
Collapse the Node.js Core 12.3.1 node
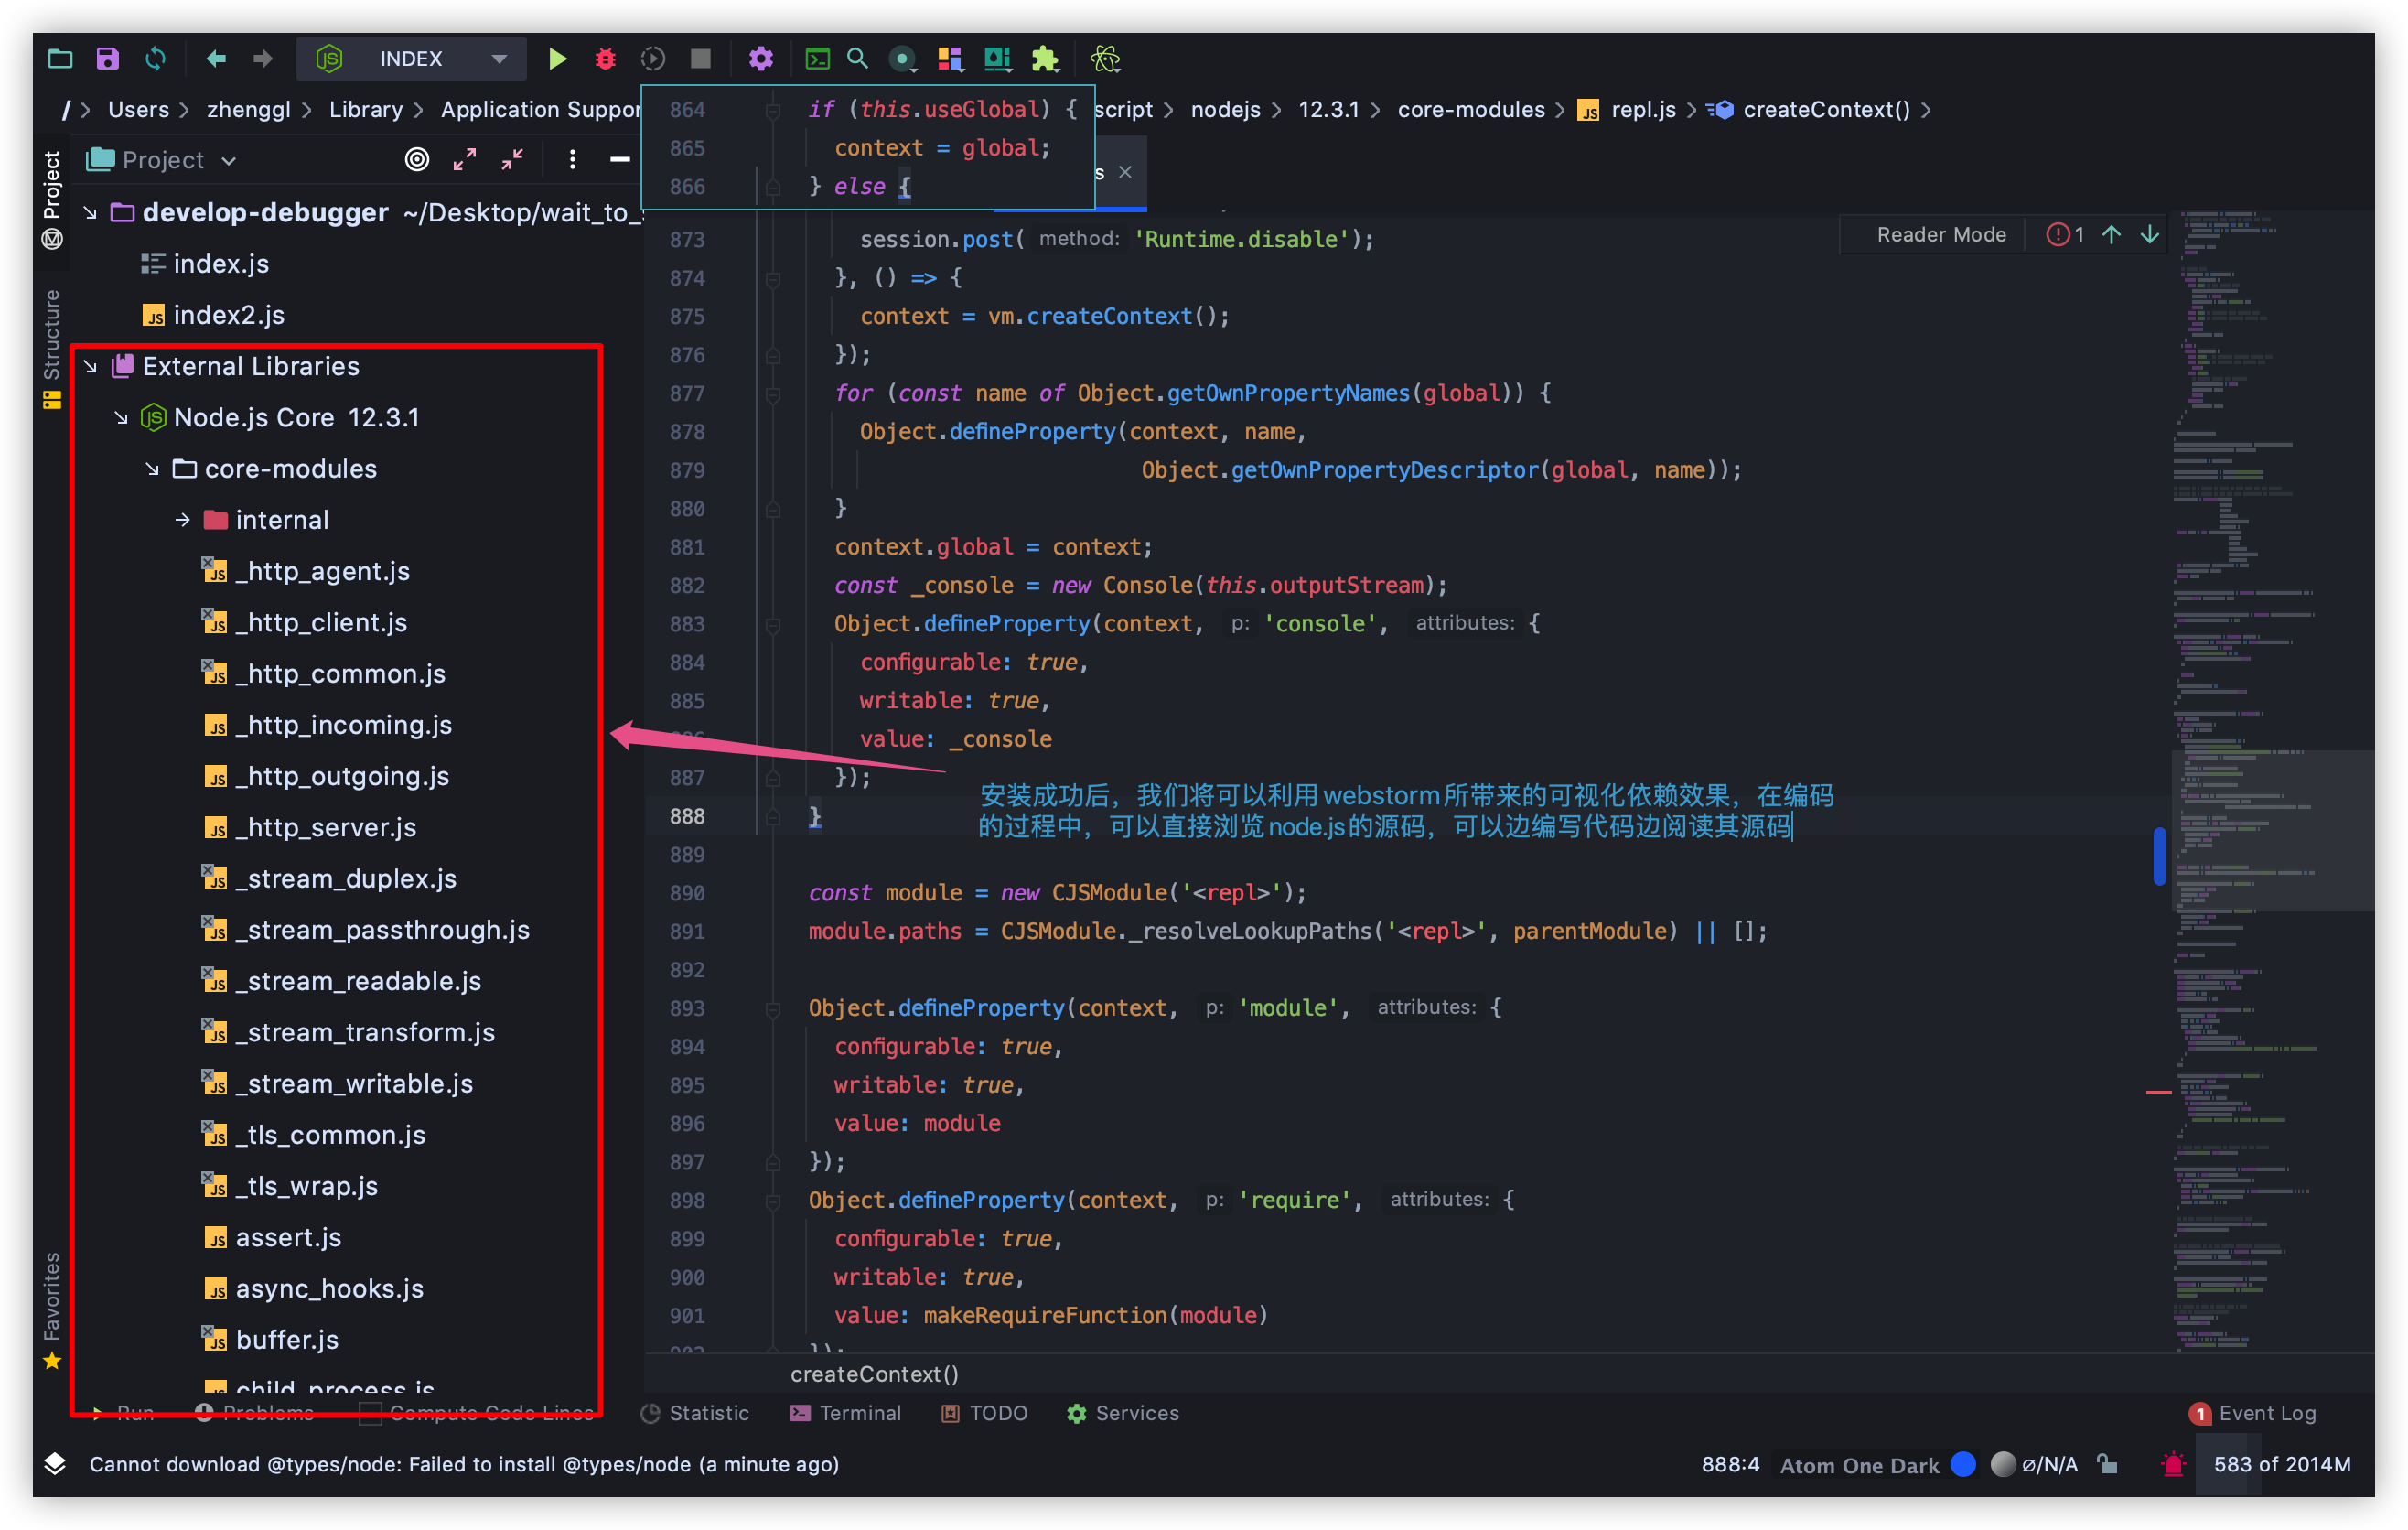121,418
